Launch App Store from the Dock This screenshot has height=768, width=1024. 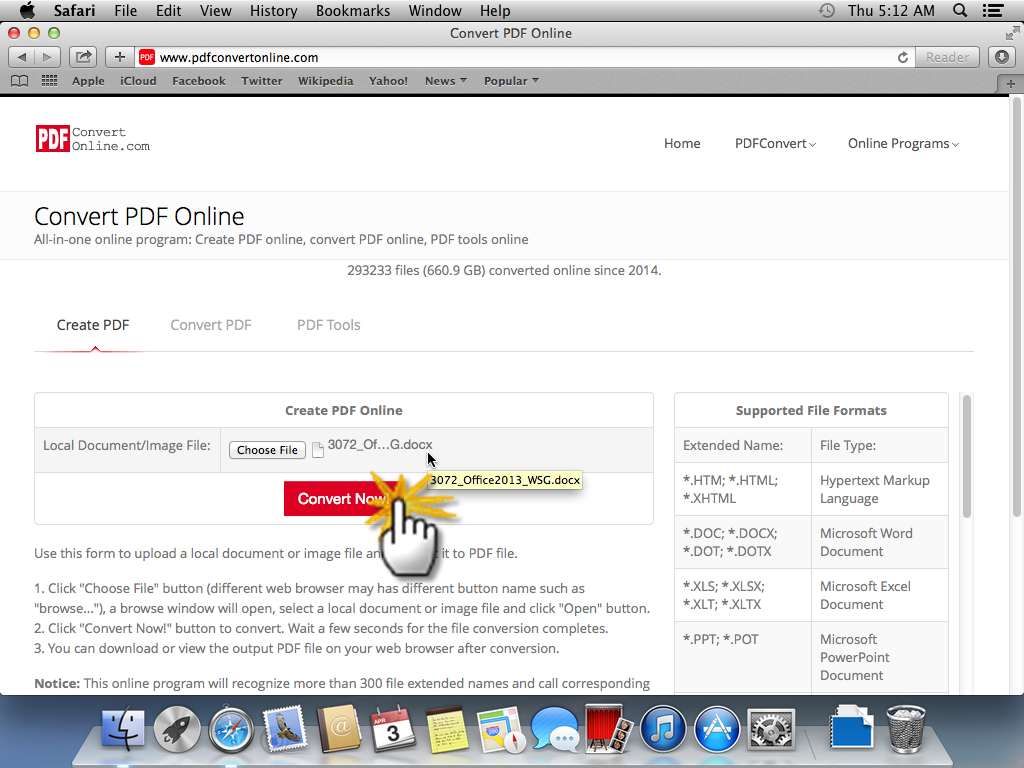click(x=717, y=729)
